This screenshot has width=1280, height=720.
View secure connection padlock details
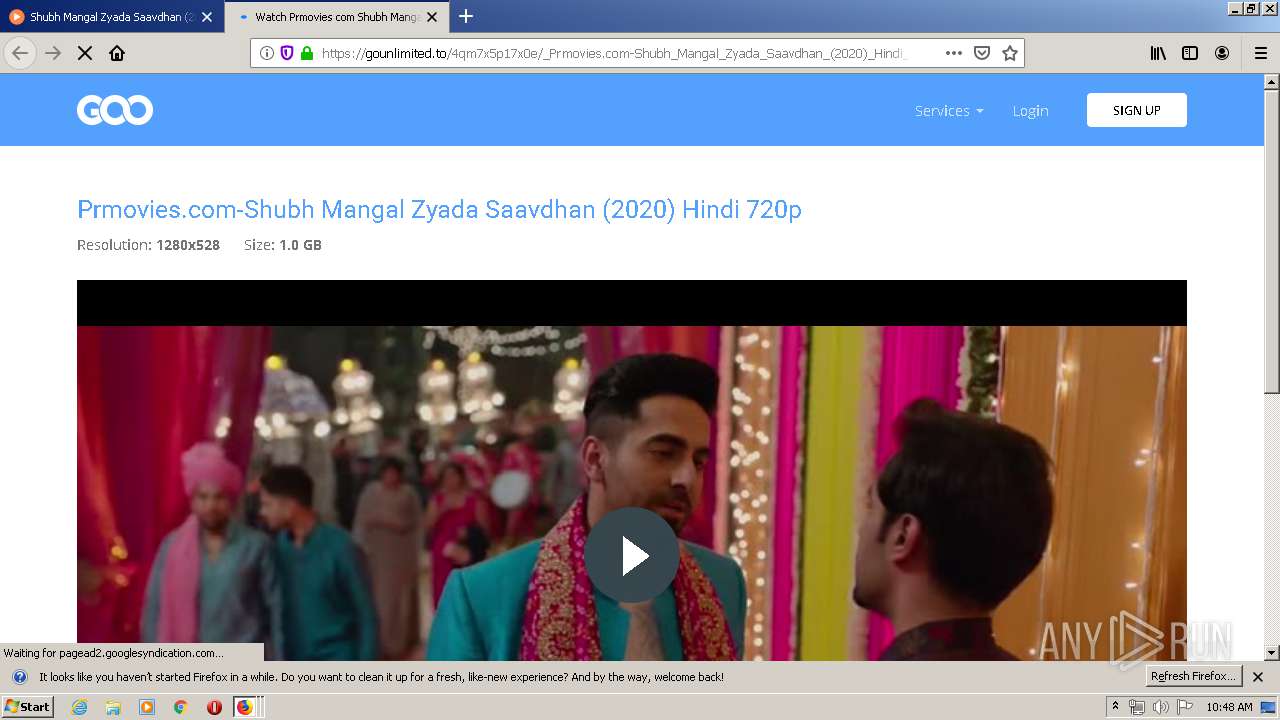307,53
